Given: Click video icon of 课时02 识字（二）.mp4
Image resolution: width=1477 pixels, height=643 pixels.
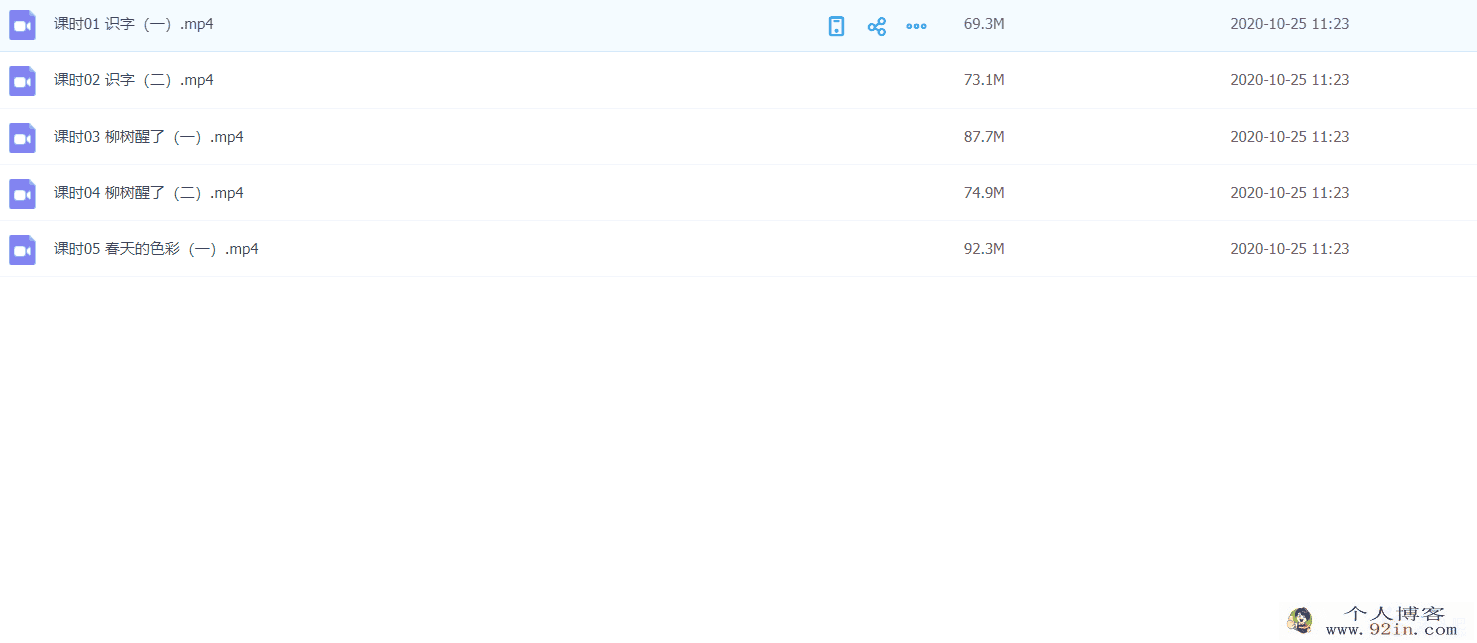Looking at the screenshot, I should coord(22,81).
